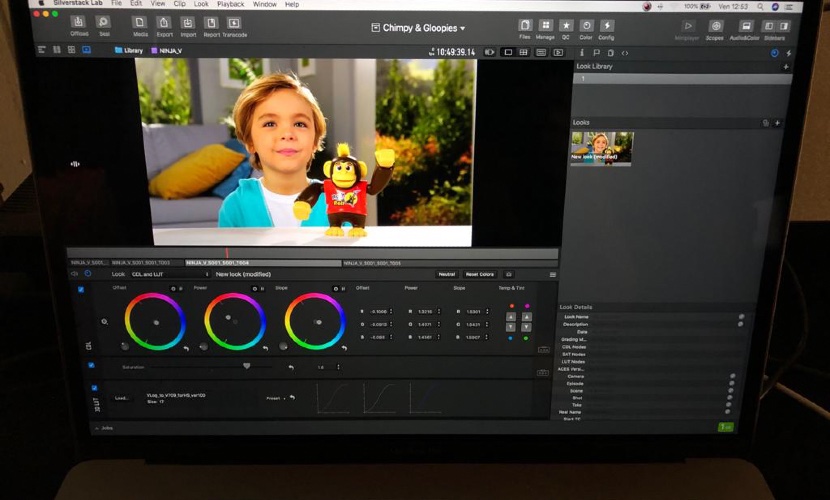The image size is (830, 500).
Task: Switch to the QC view
Action: pyautogui.click(x=566, y=27)
